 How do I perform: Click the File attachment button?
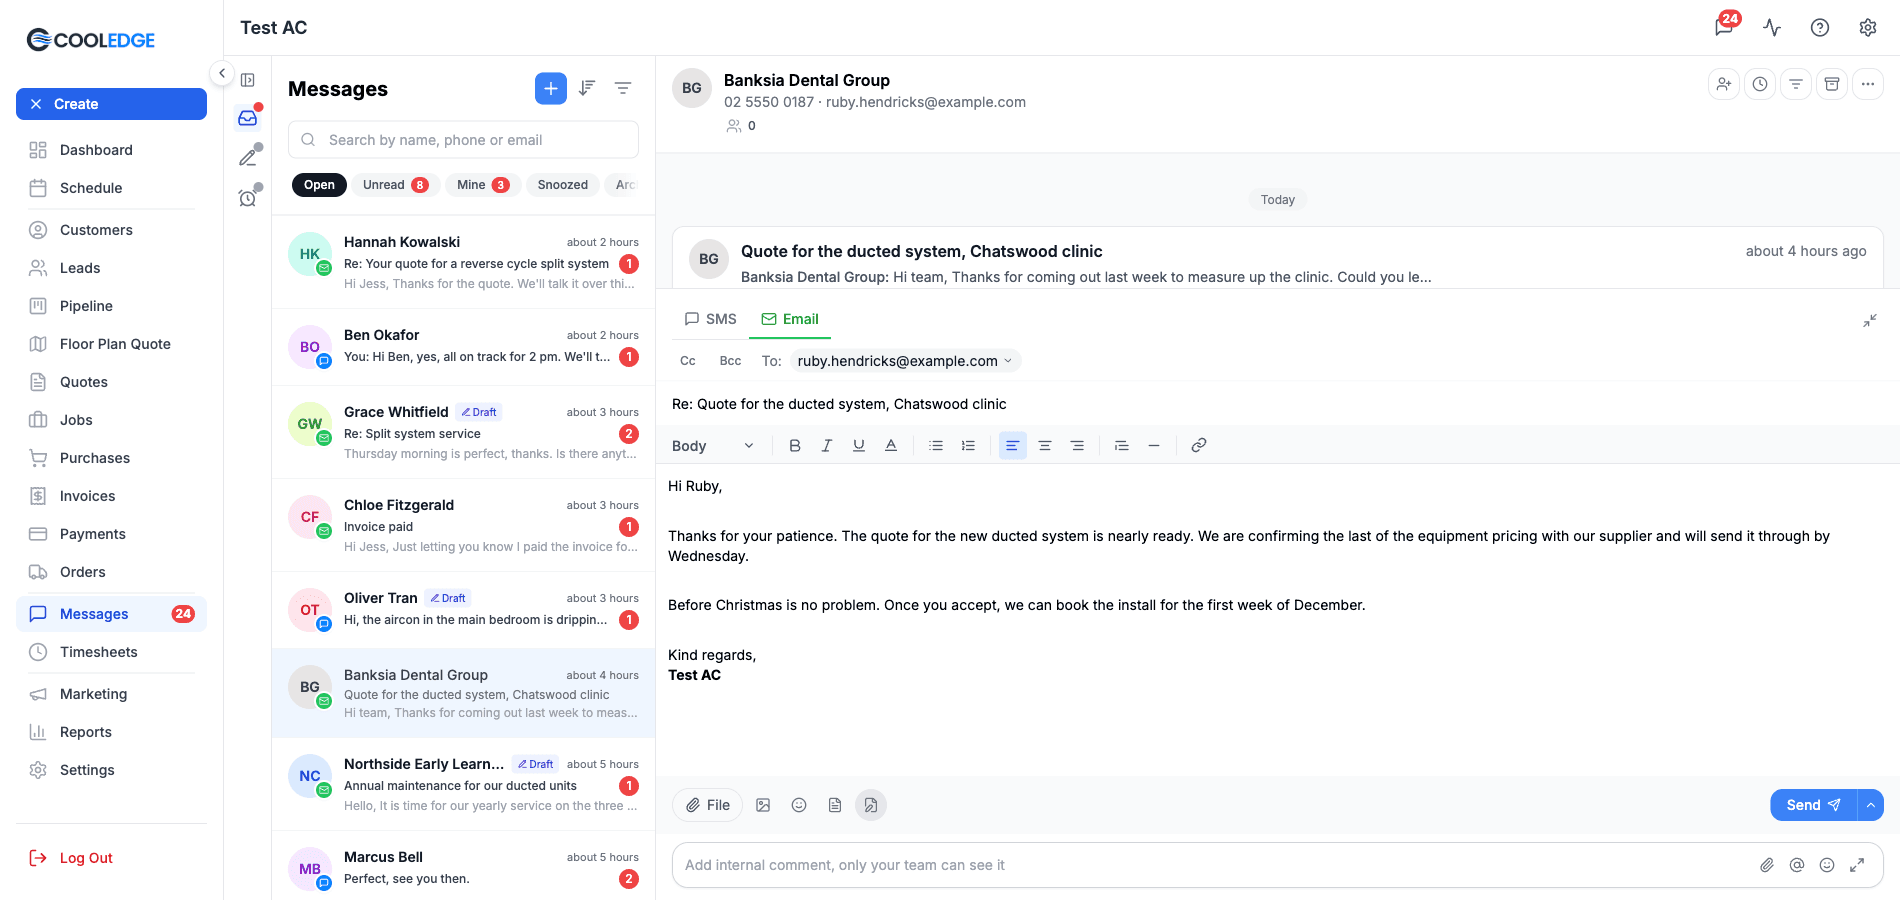click(x=708, y=805)
